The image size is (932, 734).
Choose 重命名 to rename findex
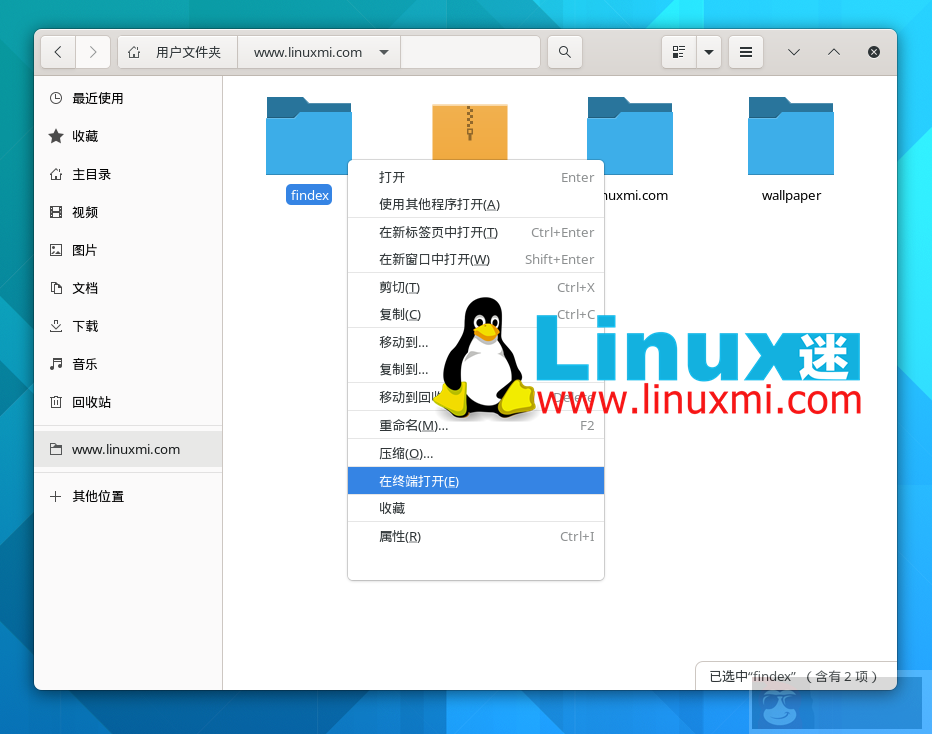(x=410, y=425)
